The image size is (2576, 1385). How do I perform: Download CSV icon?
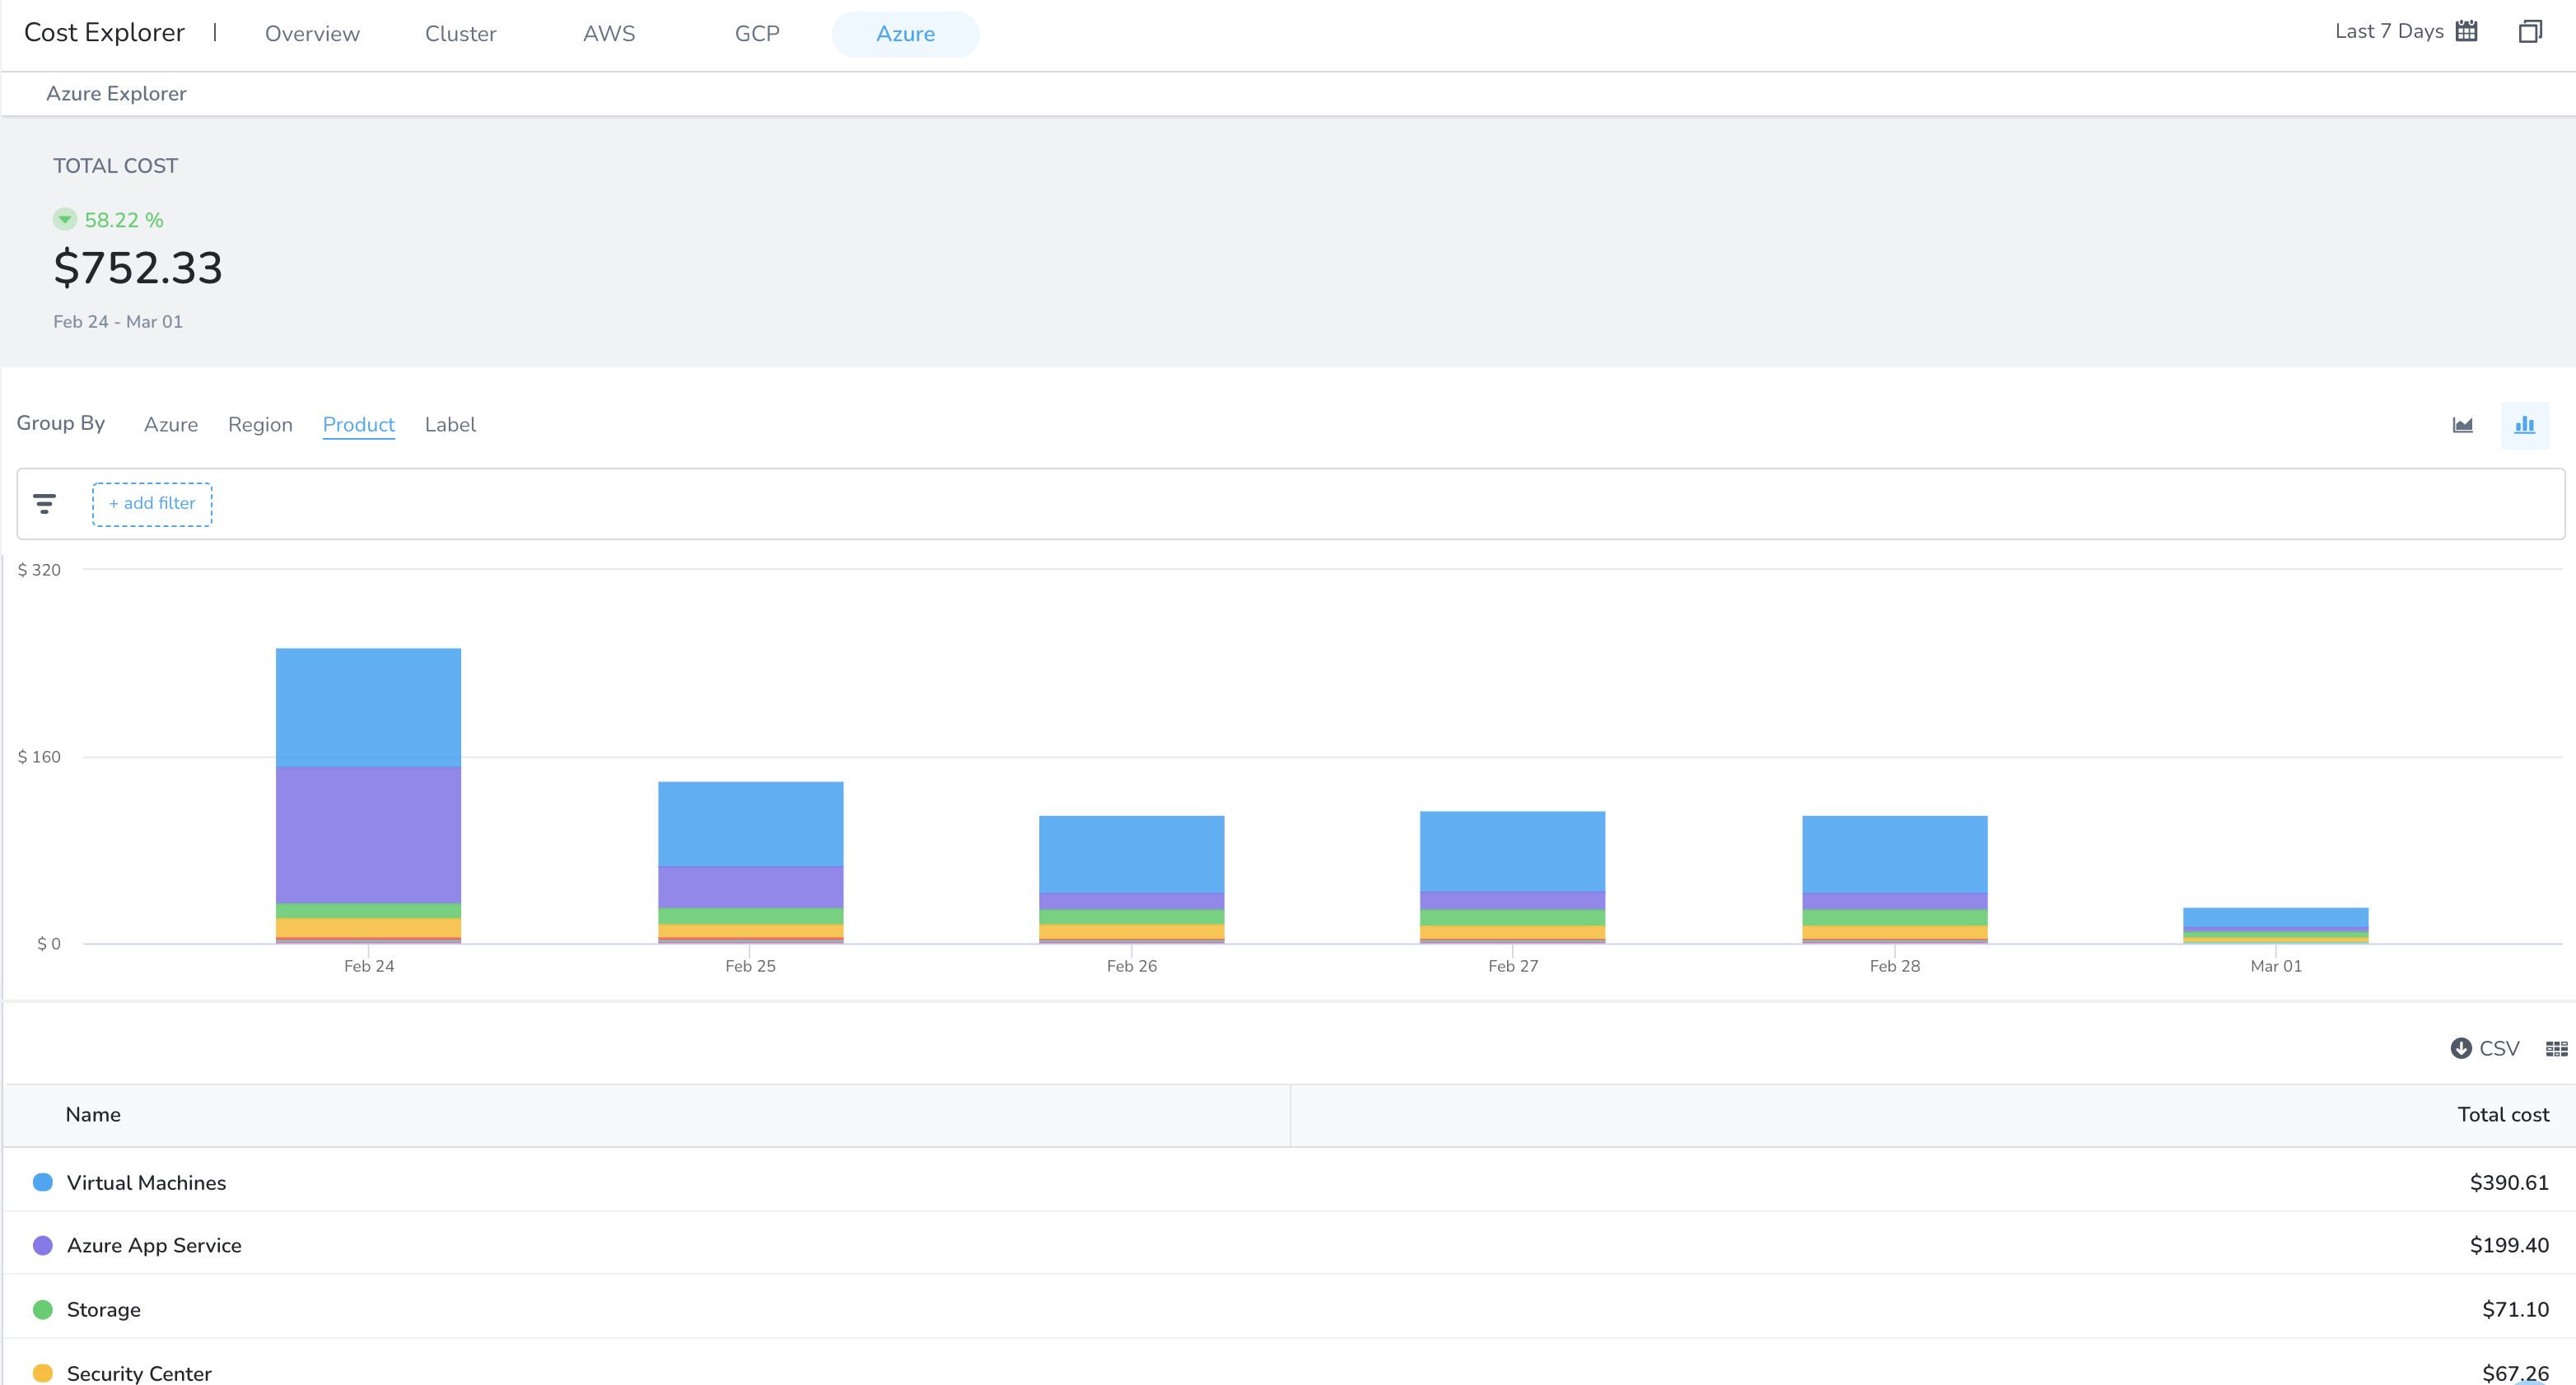coord(2461,1048)
